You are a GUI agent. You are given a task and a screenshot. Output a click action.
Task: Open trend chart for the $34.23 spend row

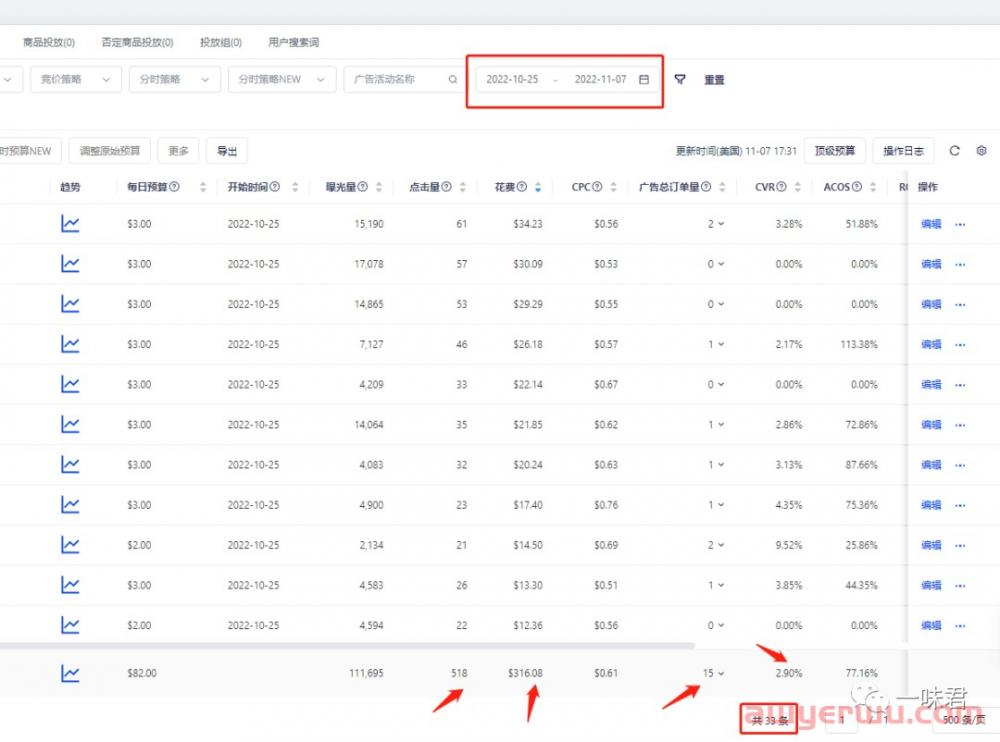pos(70,224)
